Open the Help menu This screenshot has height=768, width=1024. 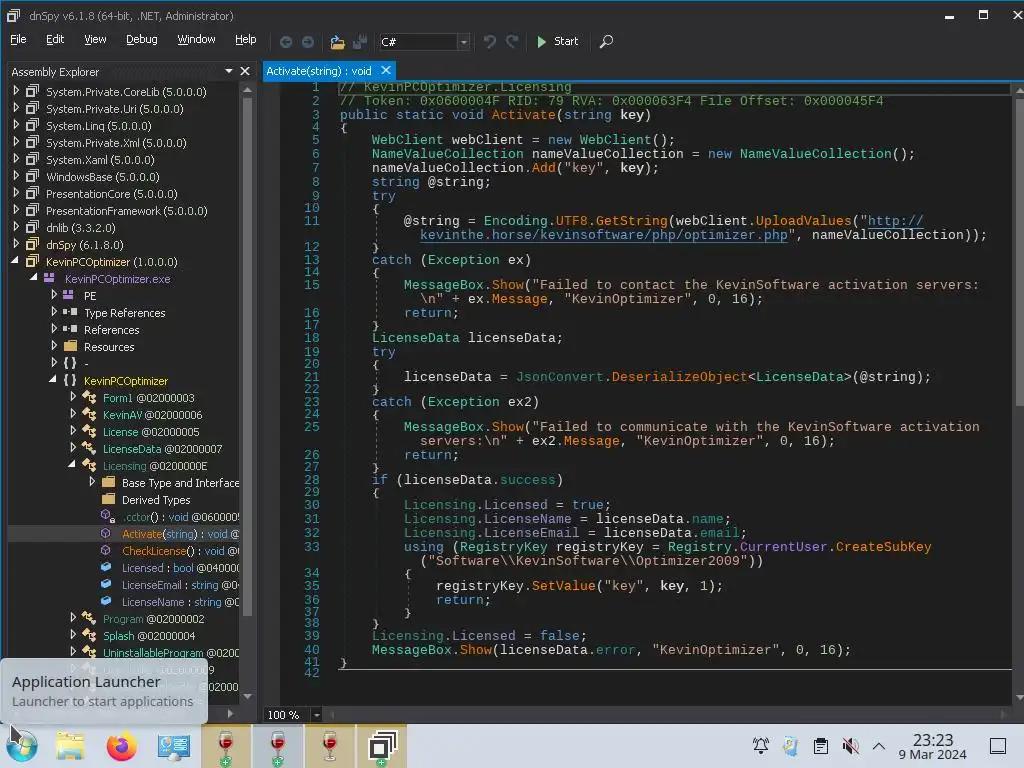click(x=246, y=39)
